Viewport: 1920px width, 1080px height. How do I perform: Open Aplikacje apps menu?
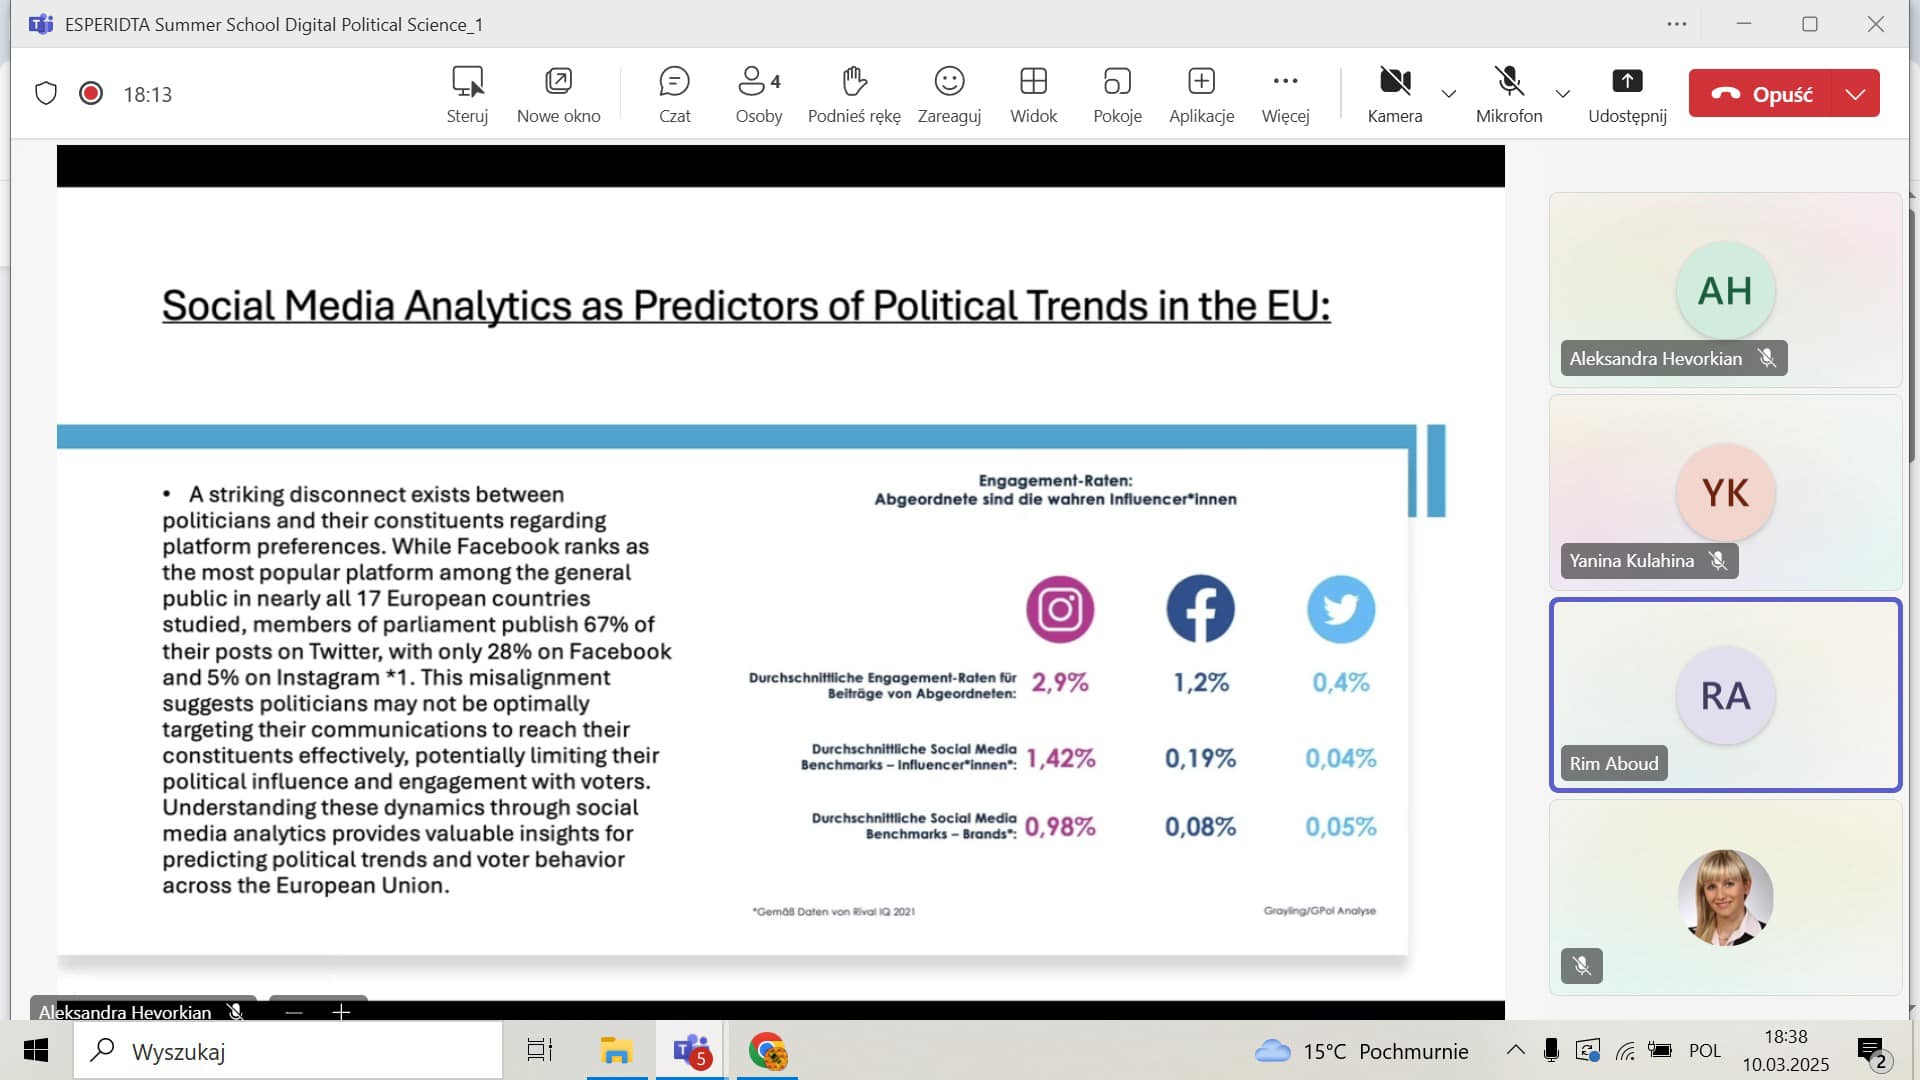[1201, 94]
